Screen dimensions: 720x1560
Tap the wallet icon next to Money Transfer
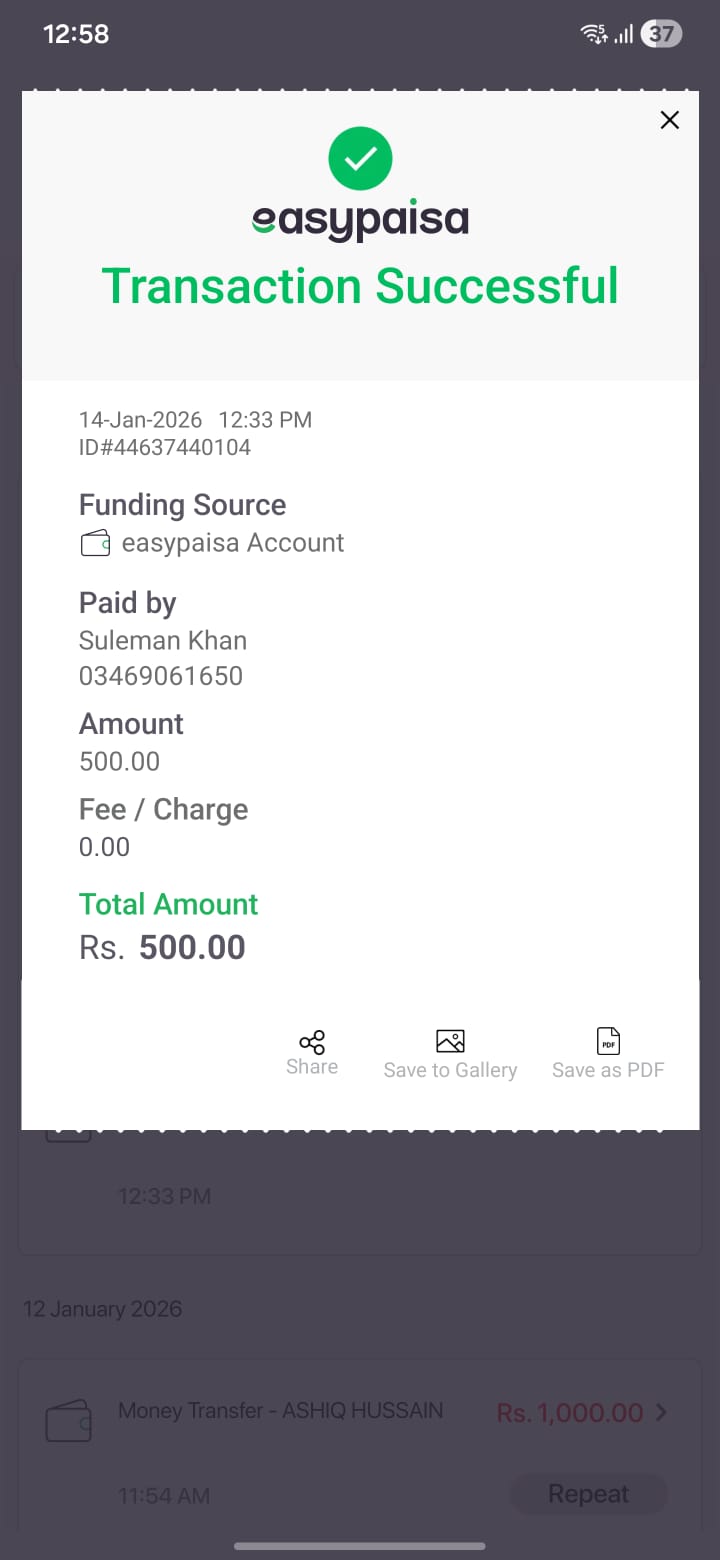click(x=68, y=1420)
